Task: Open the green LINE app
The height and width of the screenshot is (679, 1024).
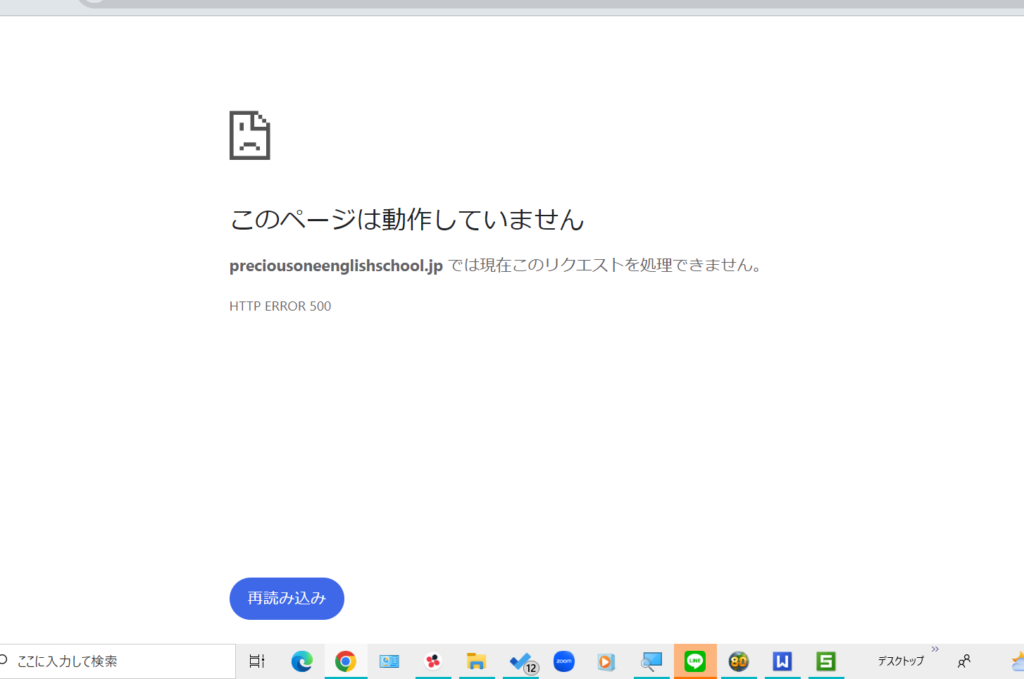Action: point(695,661)
